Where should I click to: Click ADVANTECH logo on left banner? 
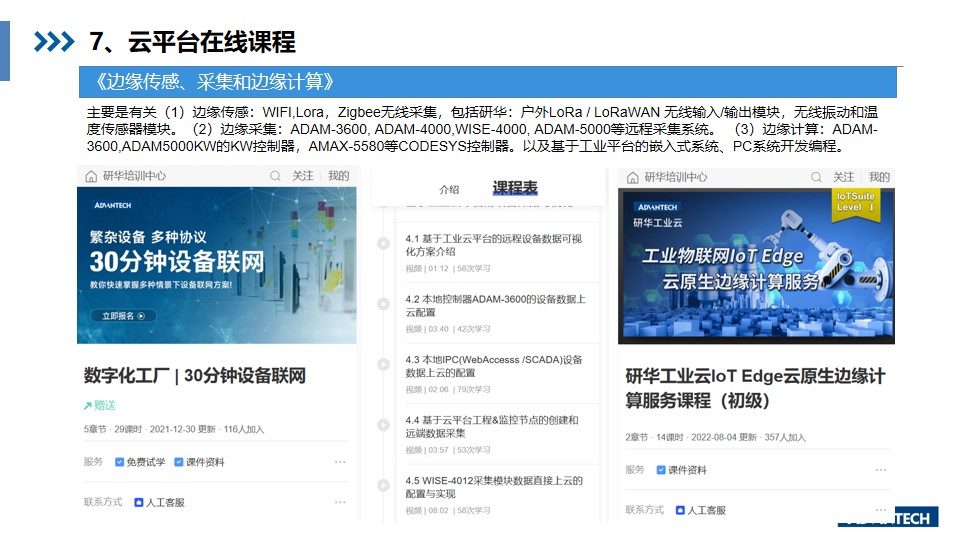point(113,205)
